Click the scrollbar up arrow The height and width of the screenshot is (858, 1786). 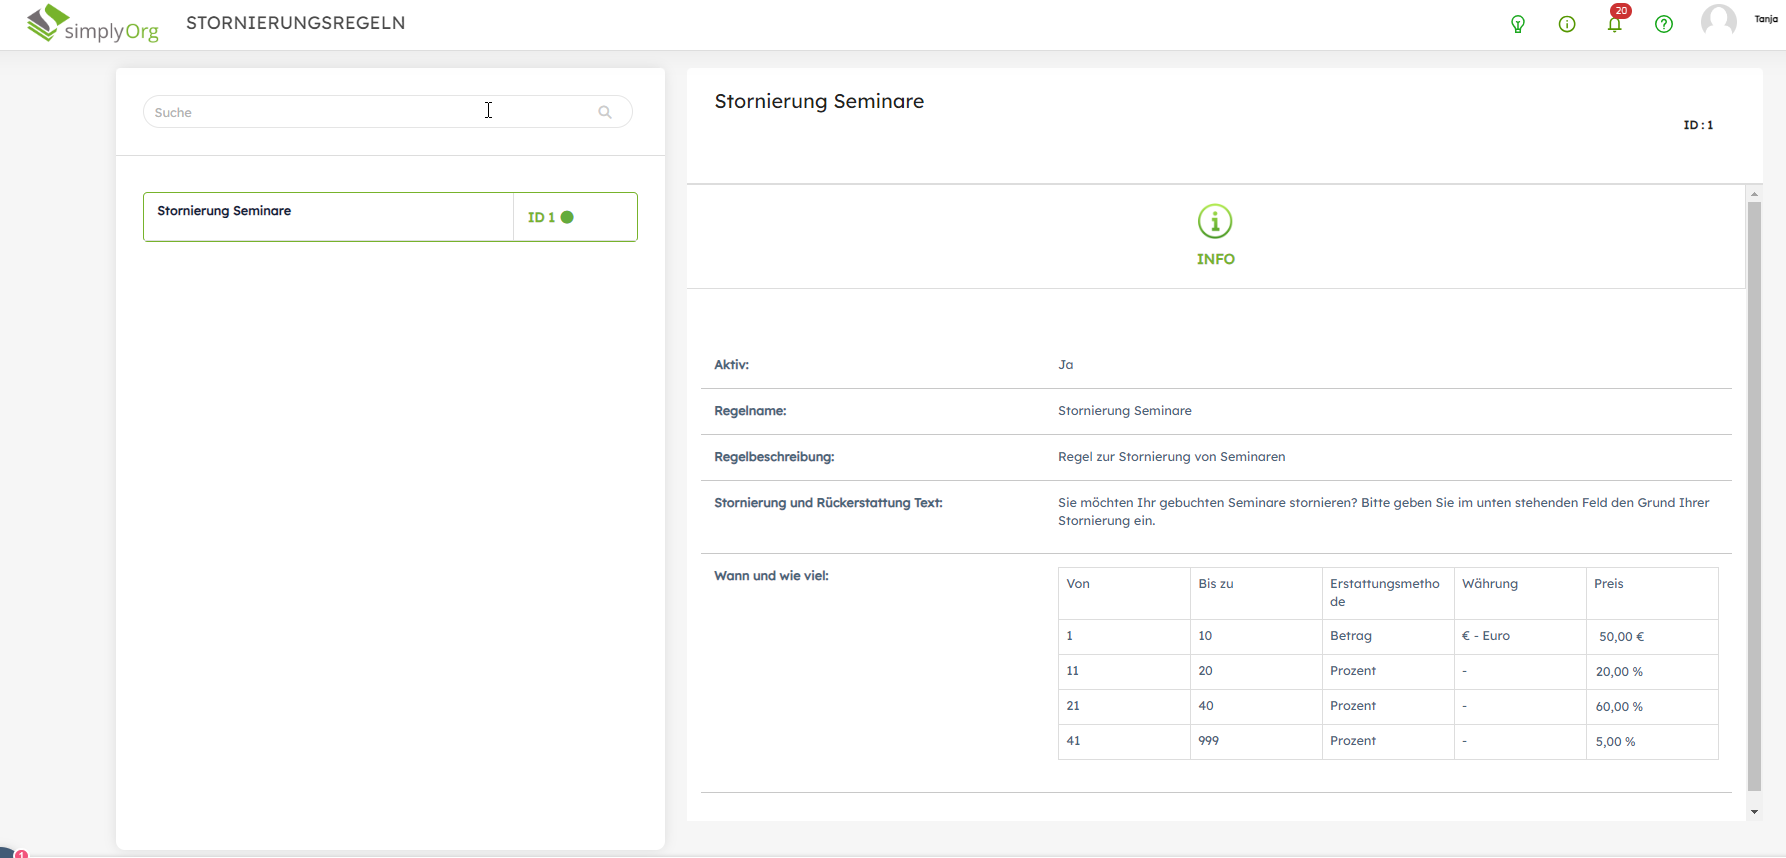[x=1754, y=193]
